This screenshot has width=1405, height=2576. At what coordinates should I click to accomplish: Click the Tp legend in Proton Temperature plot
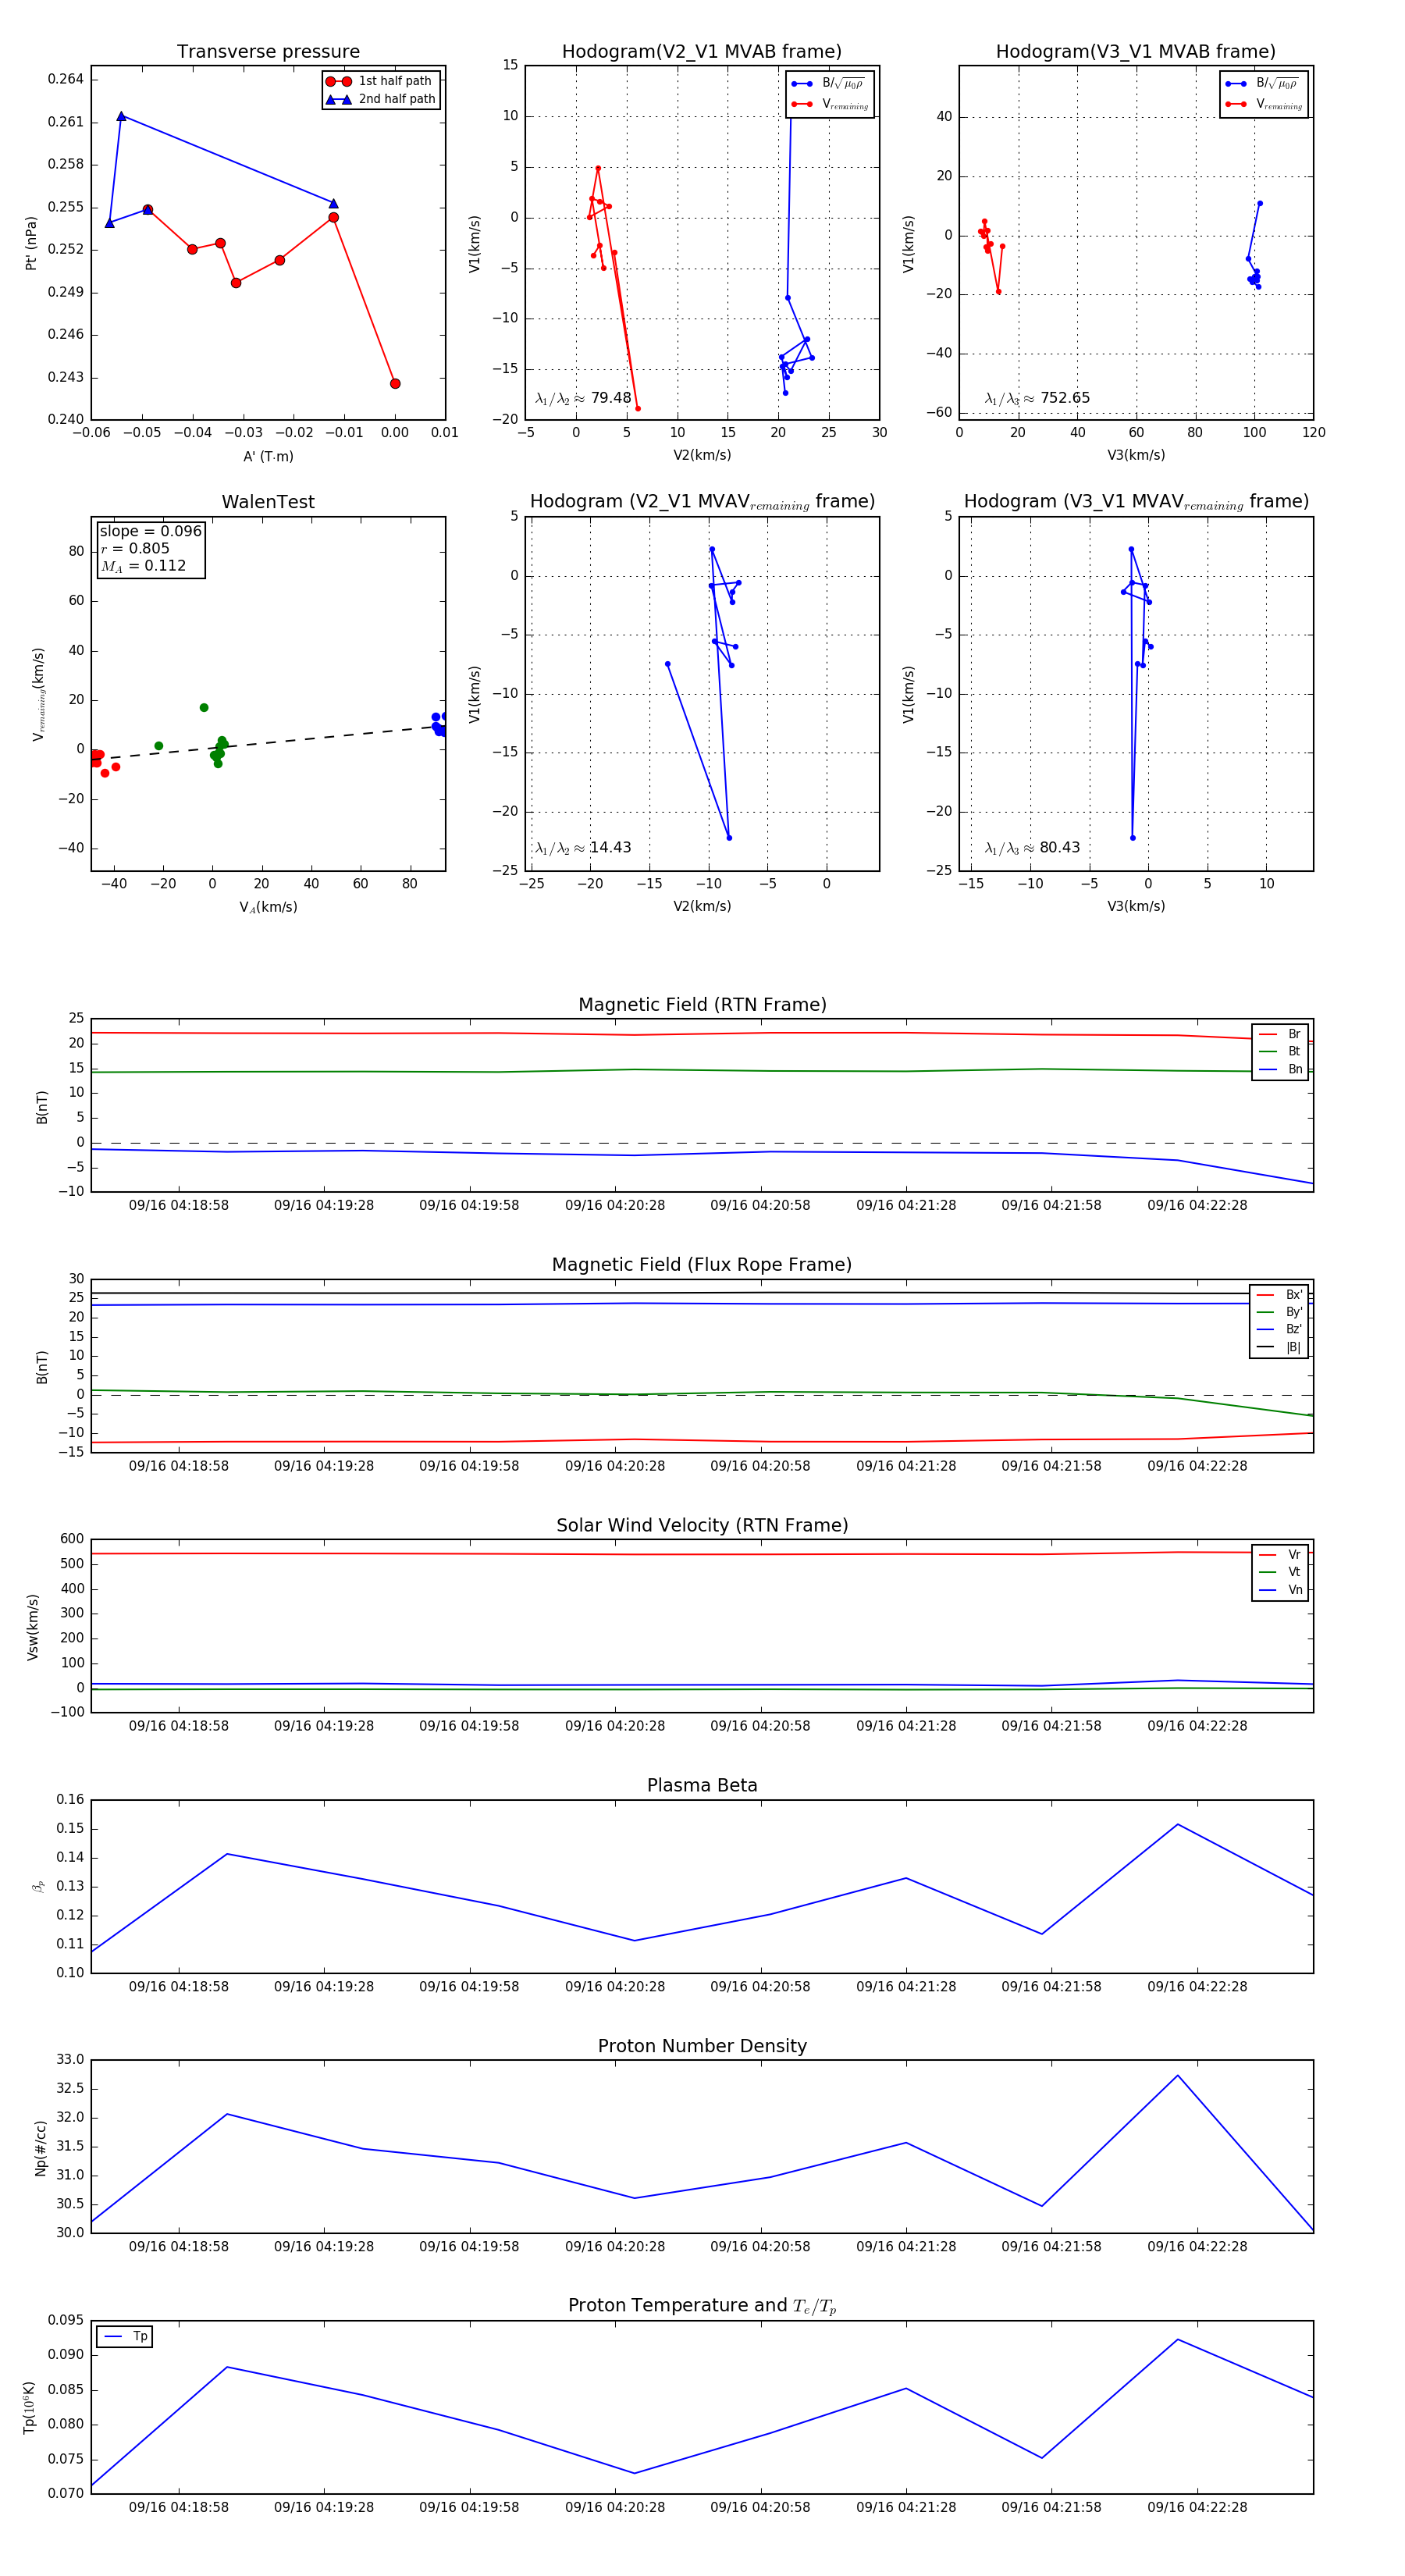(125, 2336)
